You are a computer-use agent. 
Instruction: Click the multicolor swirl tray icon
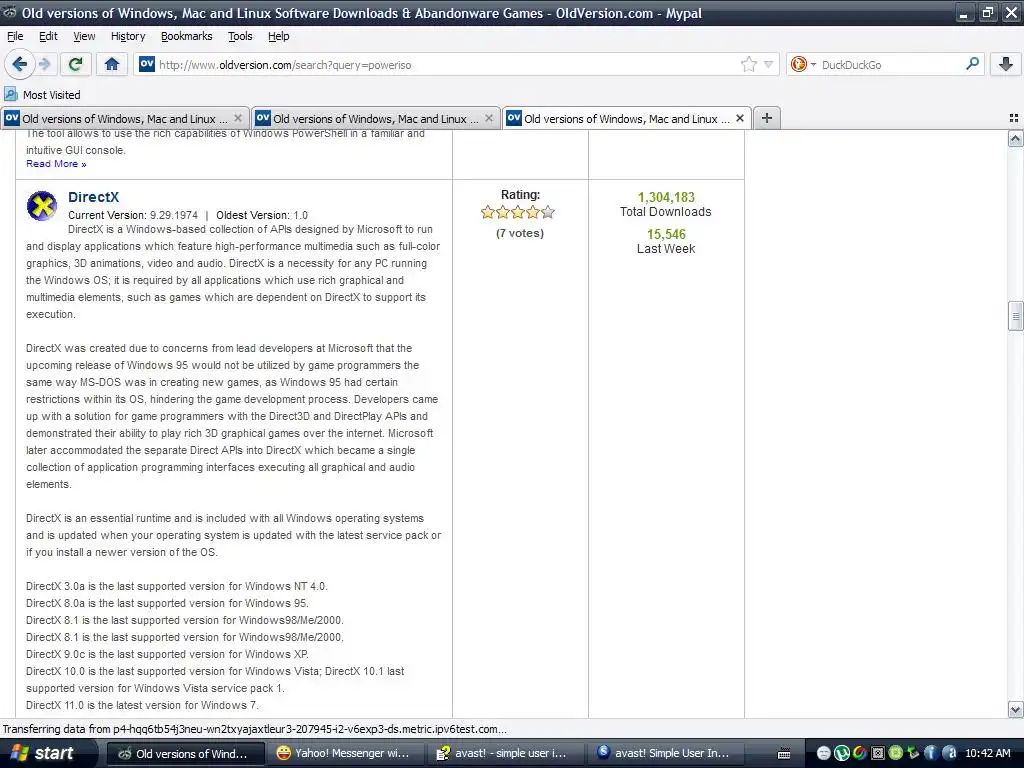[860, 754]
